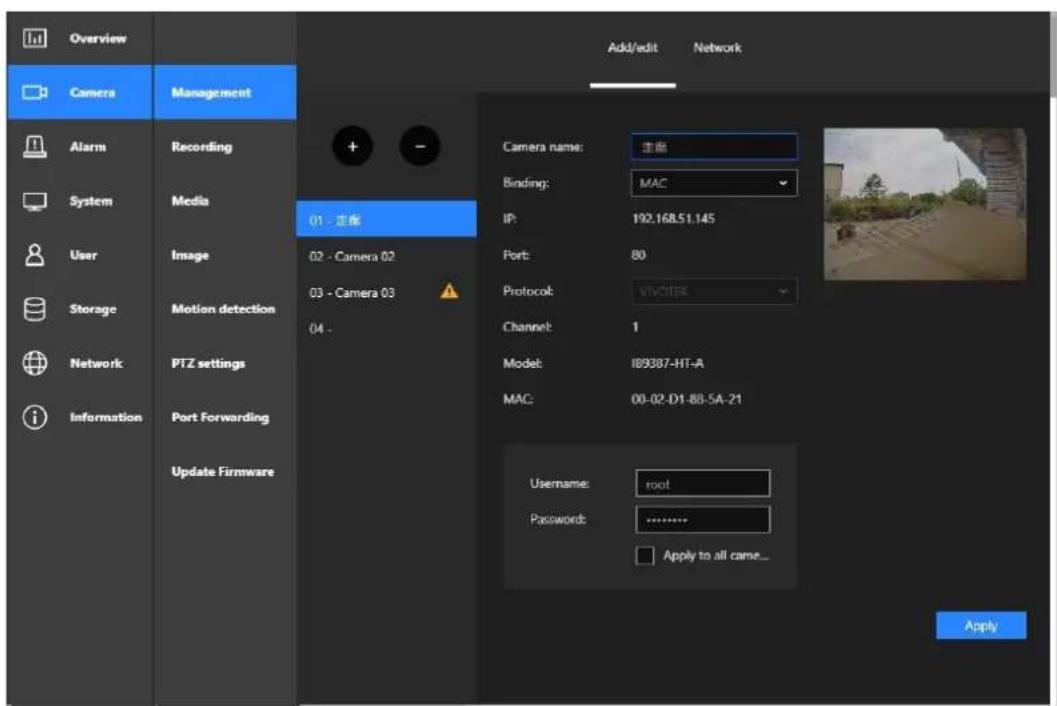Click the Information circle icon
1057x706 pixels.
point(35,417)
